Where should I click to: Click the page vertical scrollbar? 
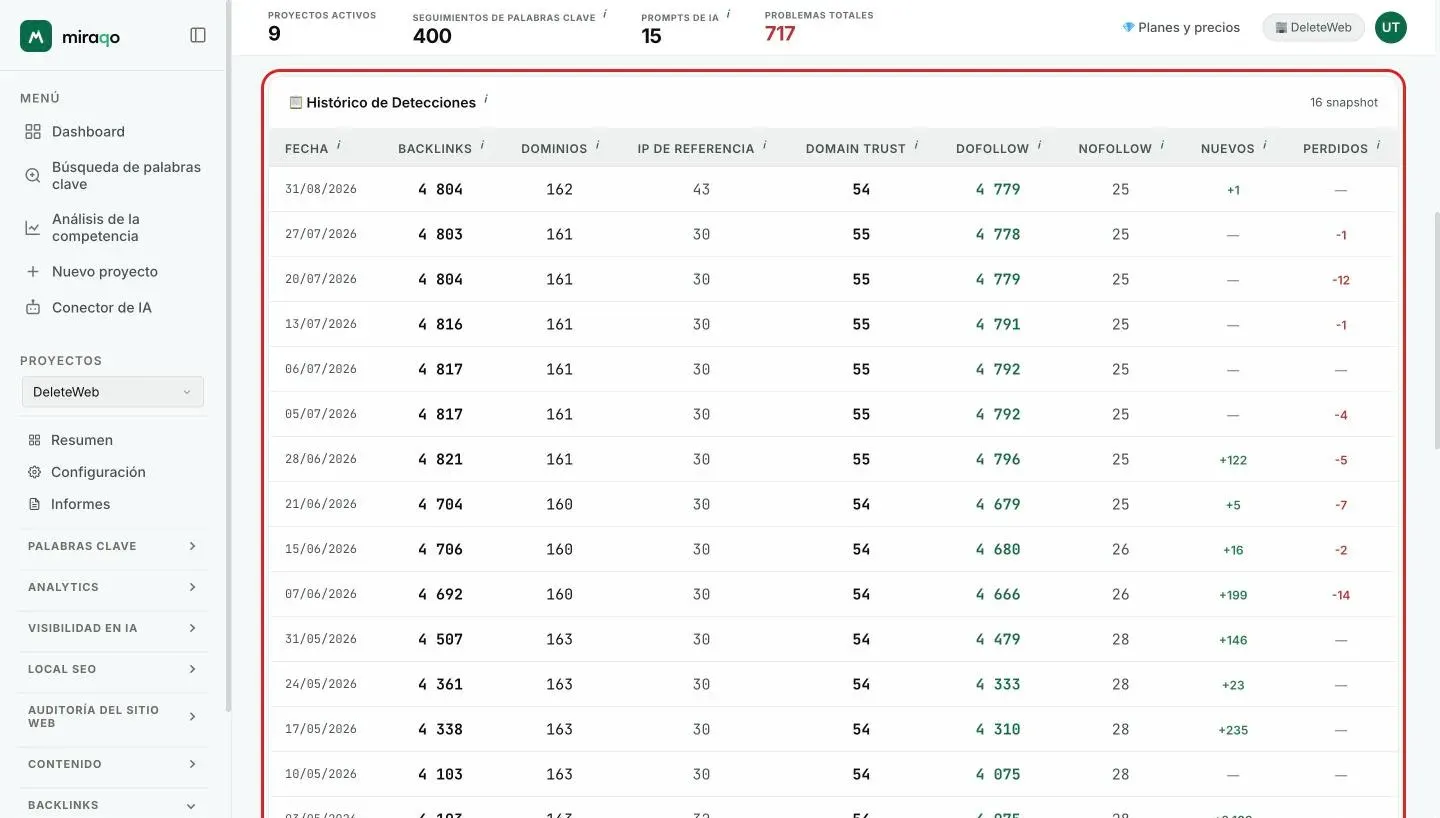(1436, 330)
